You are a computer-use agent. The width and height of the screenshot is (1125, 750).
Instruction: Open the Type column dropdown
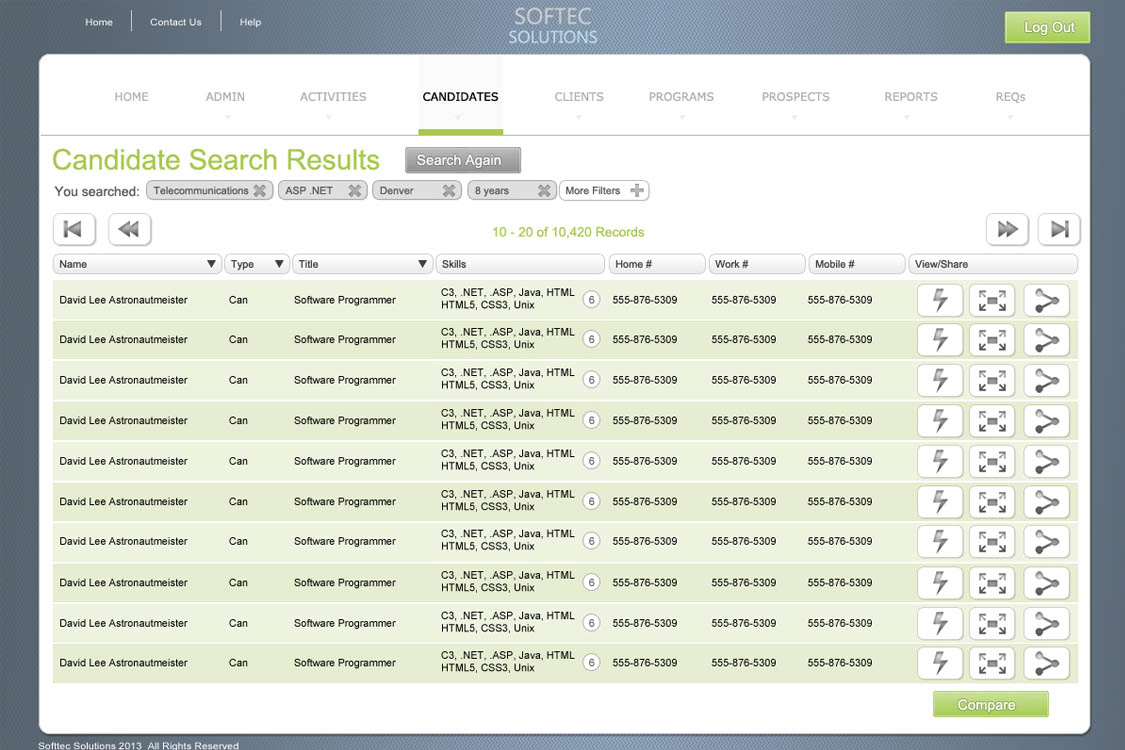279,265
